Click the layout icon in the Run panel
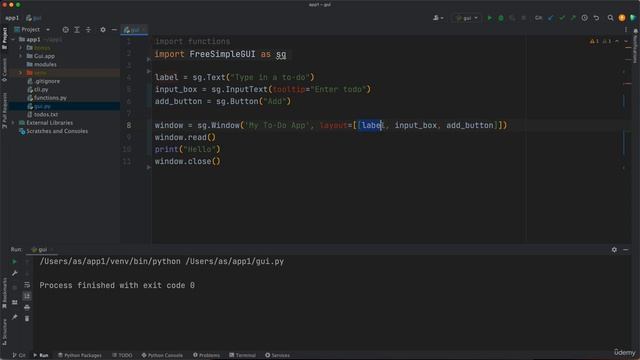 point(14,302)
